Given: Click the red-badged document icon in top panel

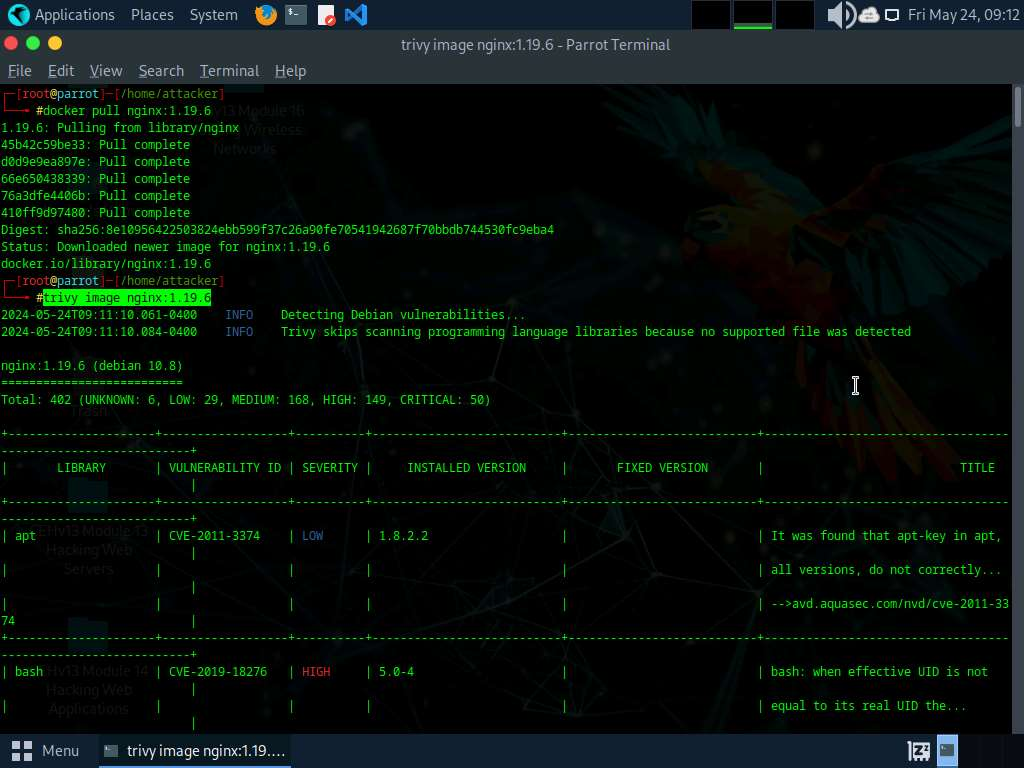Looking at the screenshot, I should (326, 15).
